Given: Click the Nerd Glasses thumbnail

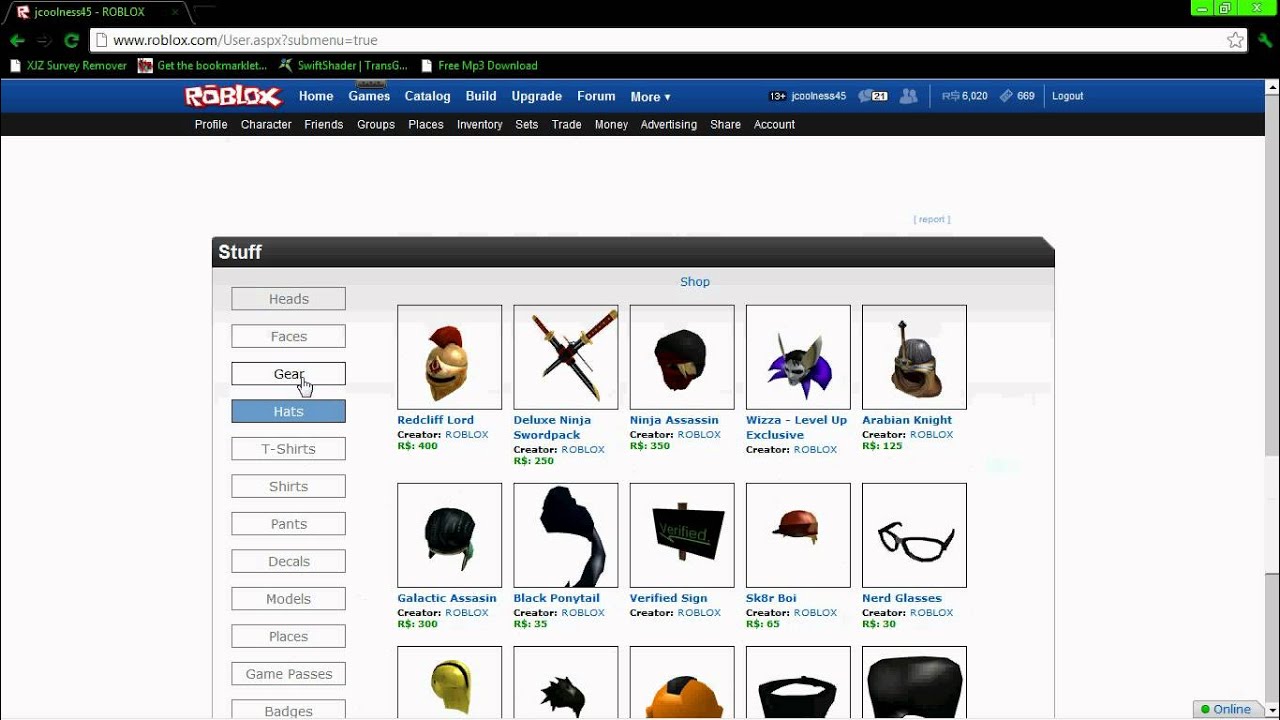Looking at the screenshot, I should click(x=913, y=535).
